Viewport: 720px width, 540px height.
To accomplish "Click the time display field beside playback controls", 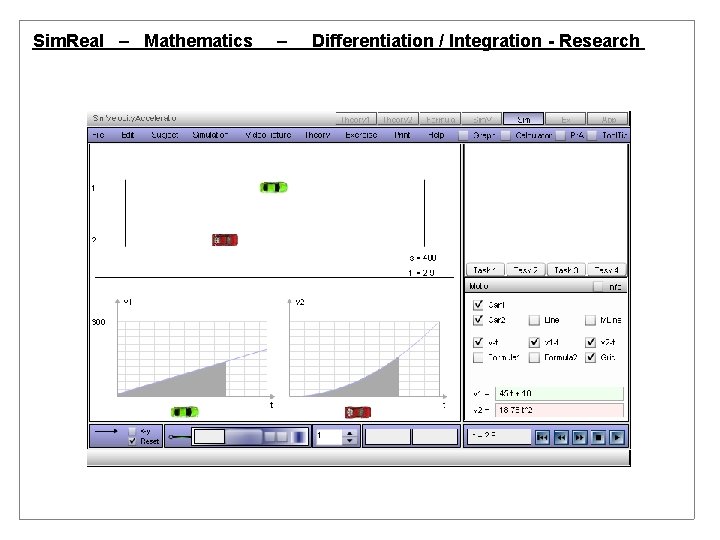I will pyautogui.click(x=499, y=436).
